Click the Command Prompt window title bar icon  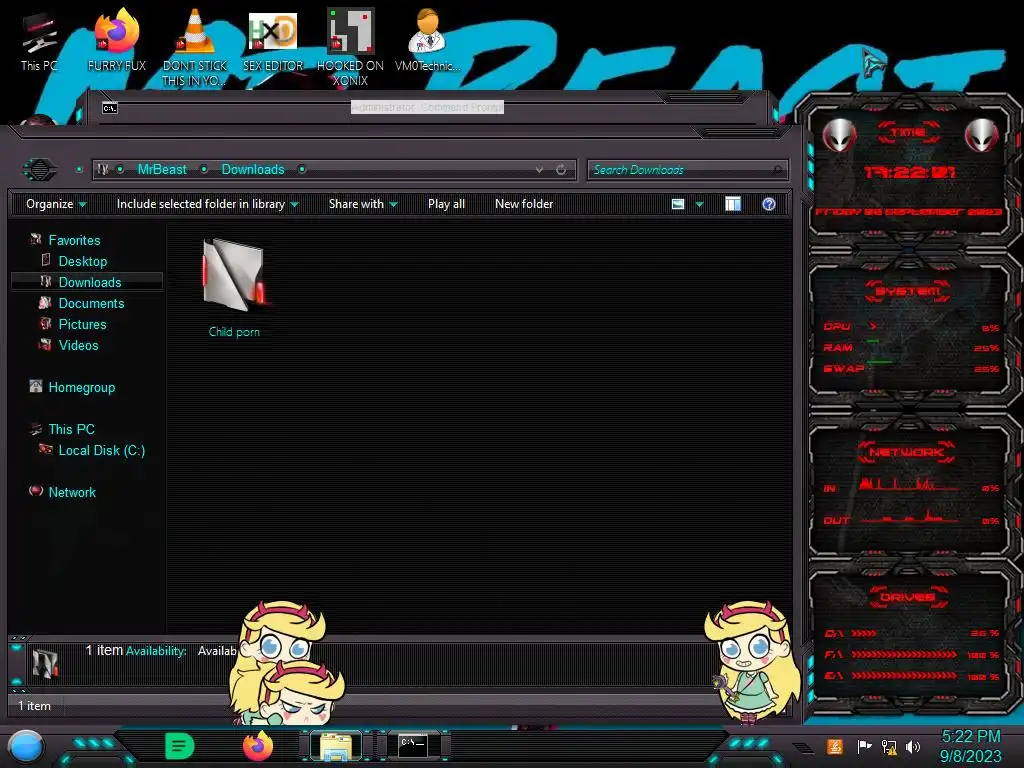tap(110, 108)
